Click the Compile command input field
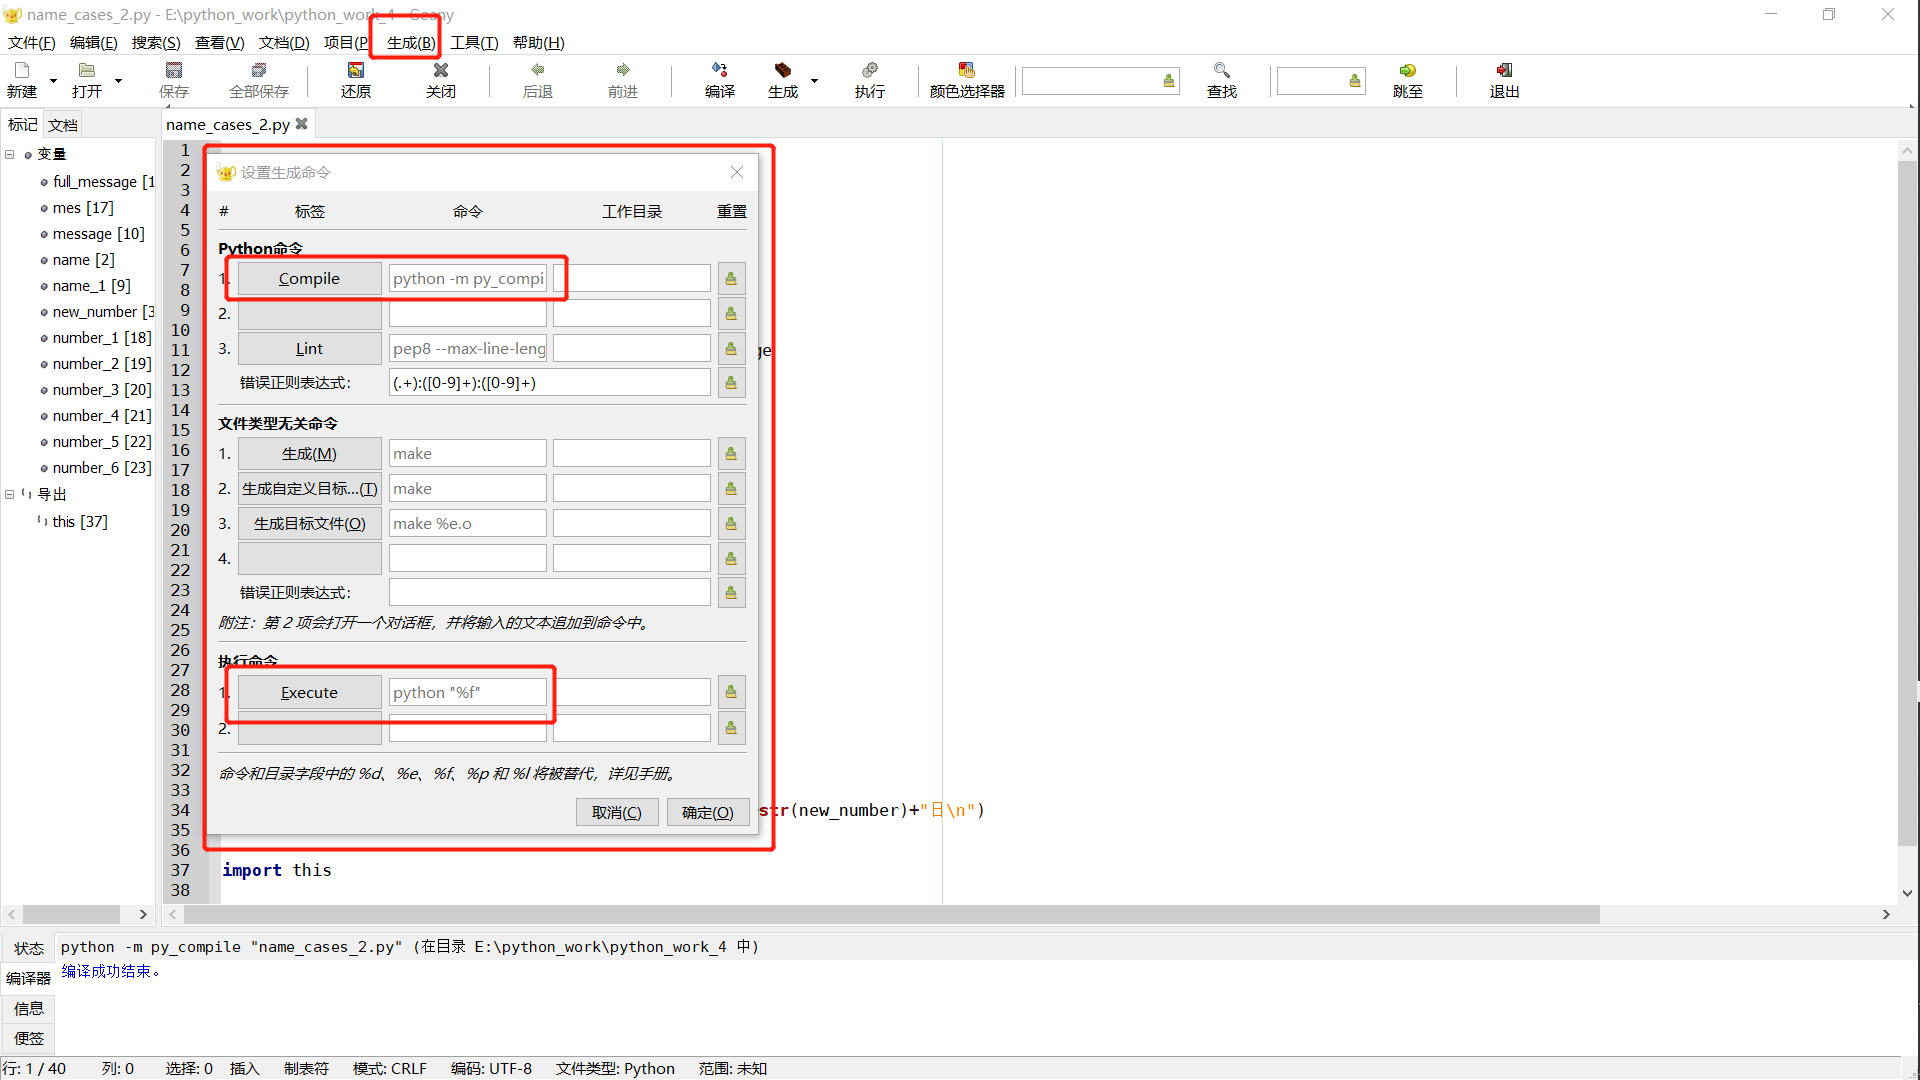The image size is (1920, 1080). (468, 279)
